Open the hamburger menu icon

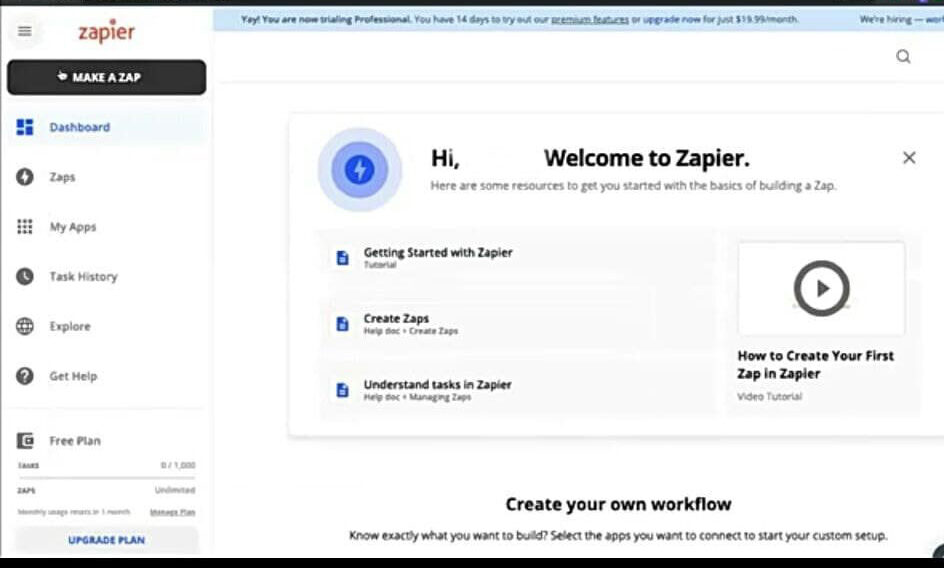pyautogui.click(x=25, y=31)
